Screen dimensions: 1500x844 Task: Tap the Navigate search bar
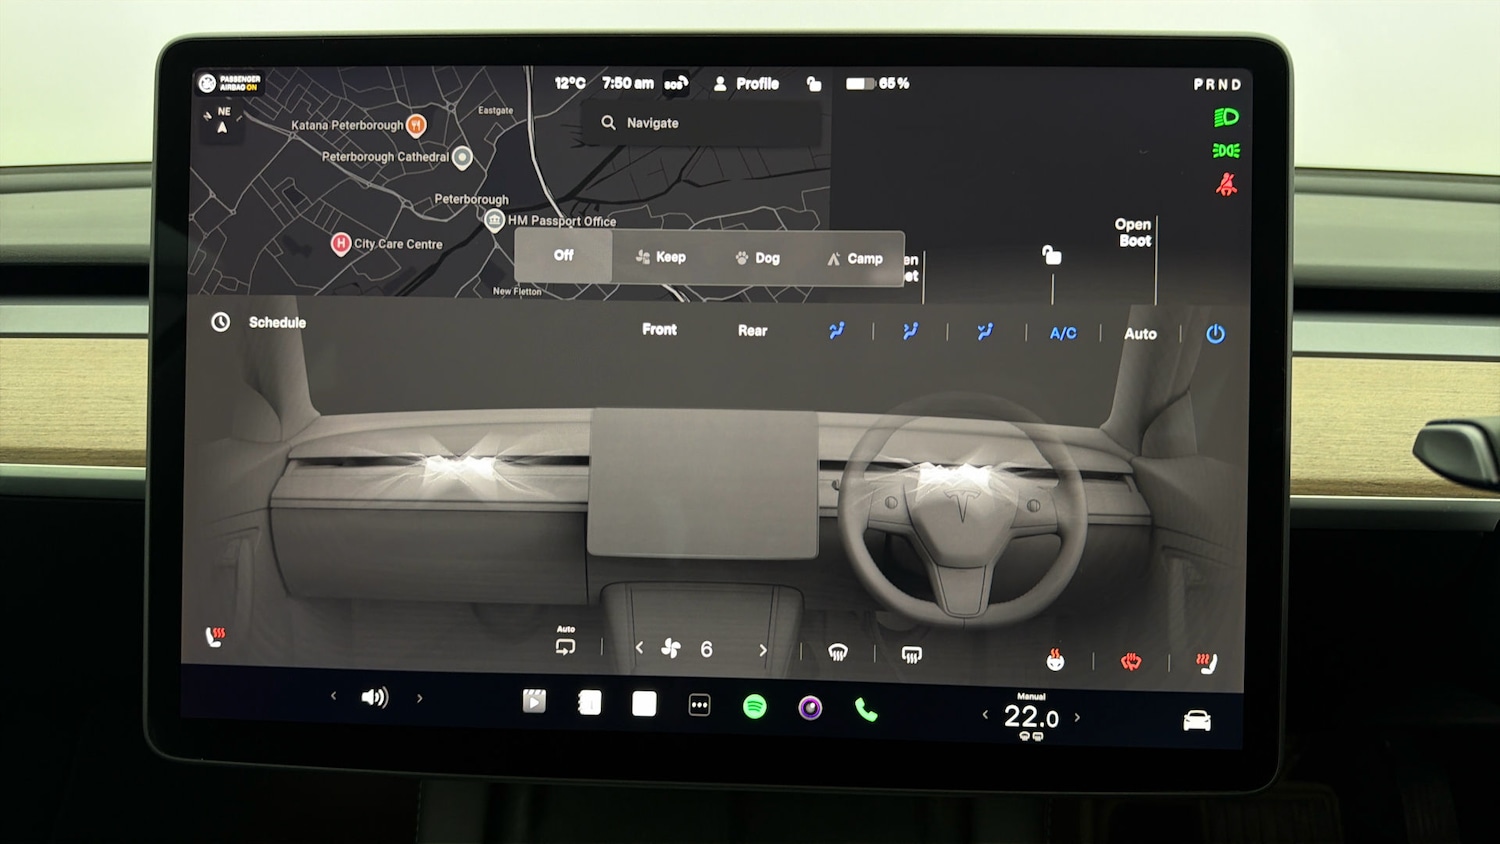pos(700,122)
